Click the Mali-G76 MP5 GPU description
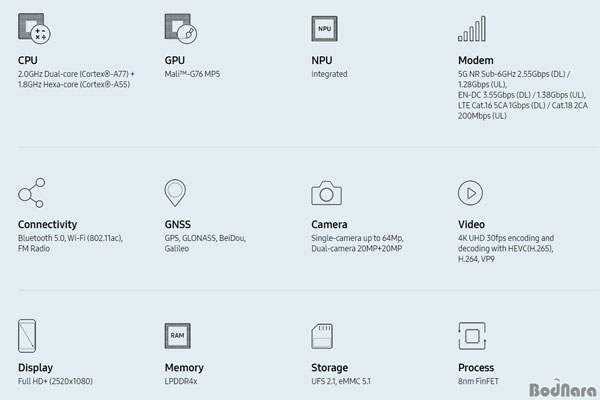600x400 pixels. coord(192,74)
